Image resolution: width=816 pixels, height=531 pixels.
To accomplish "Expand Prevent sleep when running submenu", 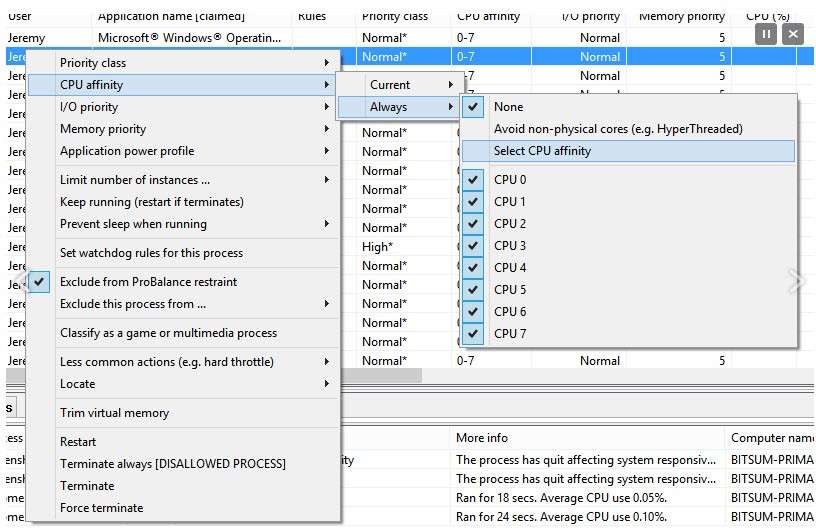I will click(x=183, y=224).
